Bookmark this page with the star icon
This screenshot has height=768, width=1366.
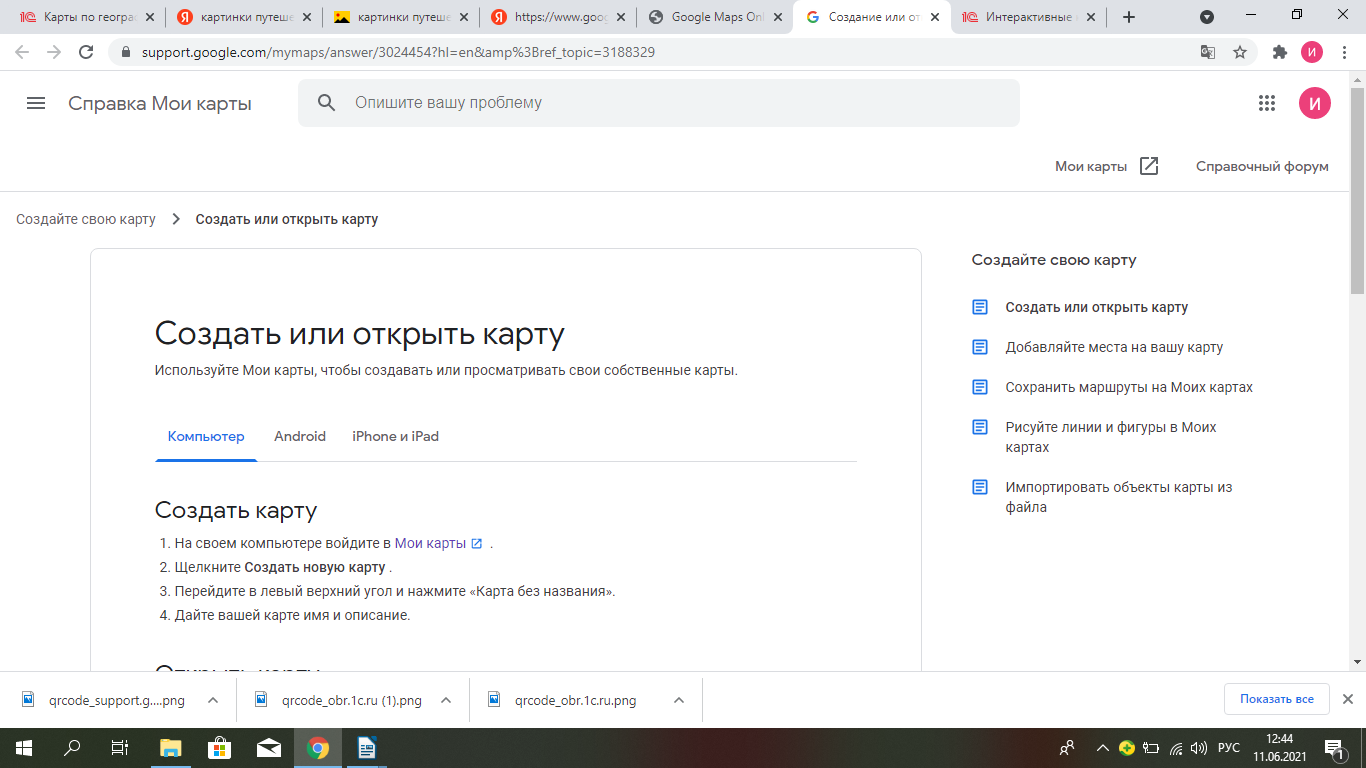(1240, 52)
